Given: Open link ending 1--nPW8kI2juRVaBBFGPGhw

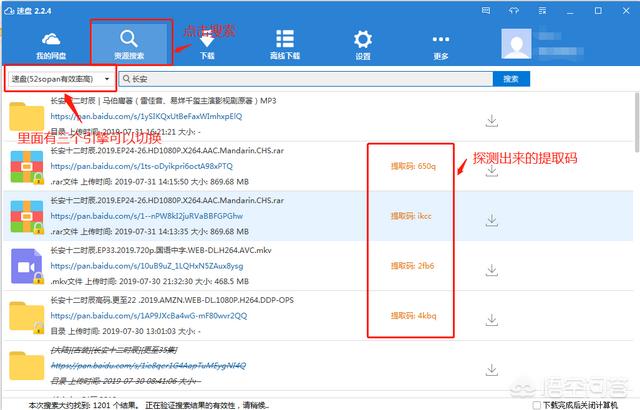Looking at the screenshot, I should [147, 216].
